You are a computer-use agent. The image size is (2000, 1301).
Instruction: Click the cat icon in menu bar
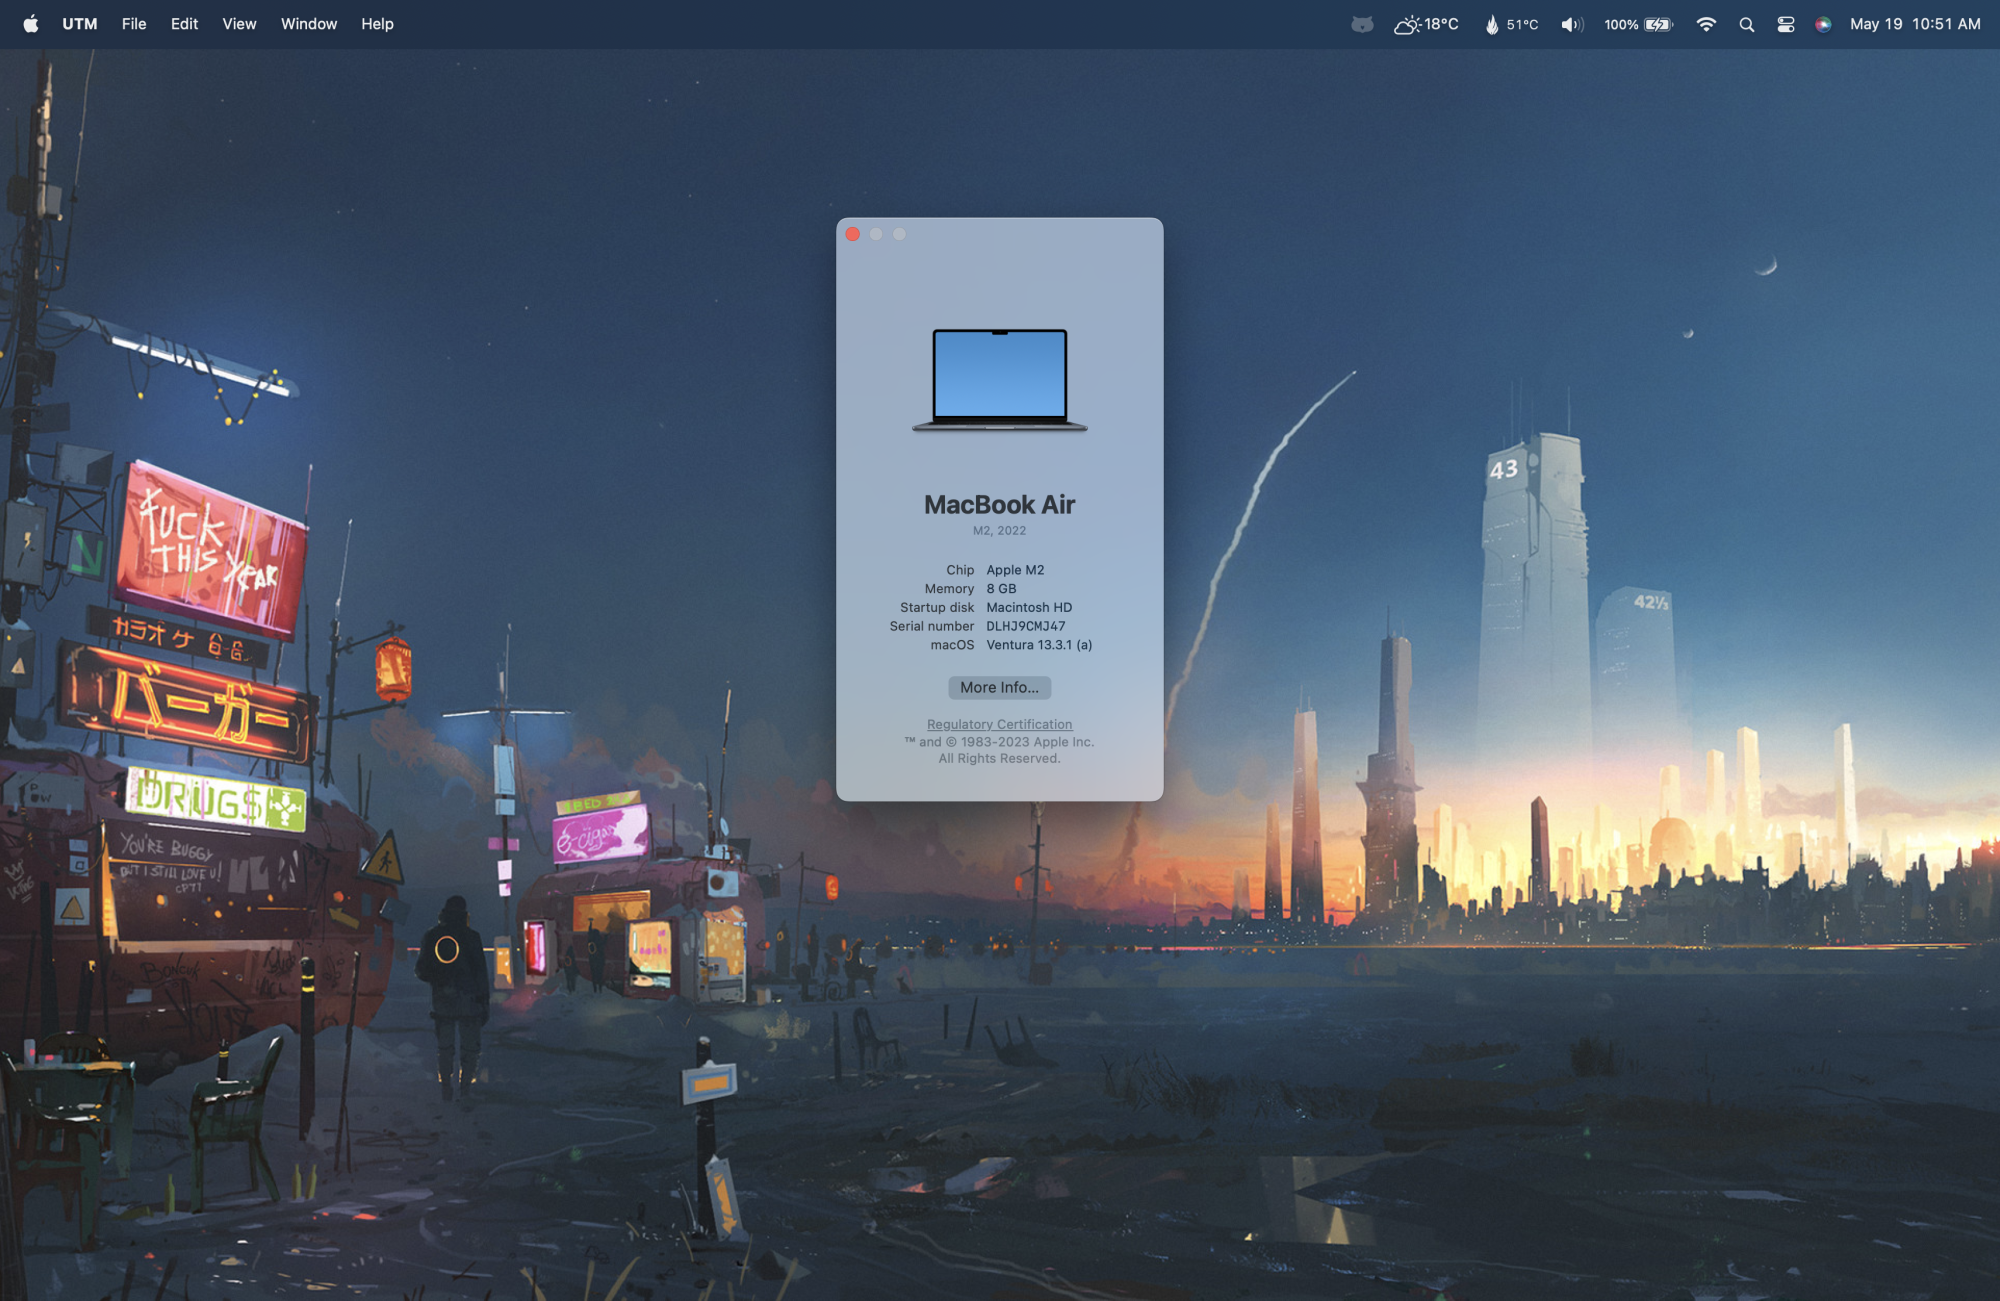(x=1362, y=24)
